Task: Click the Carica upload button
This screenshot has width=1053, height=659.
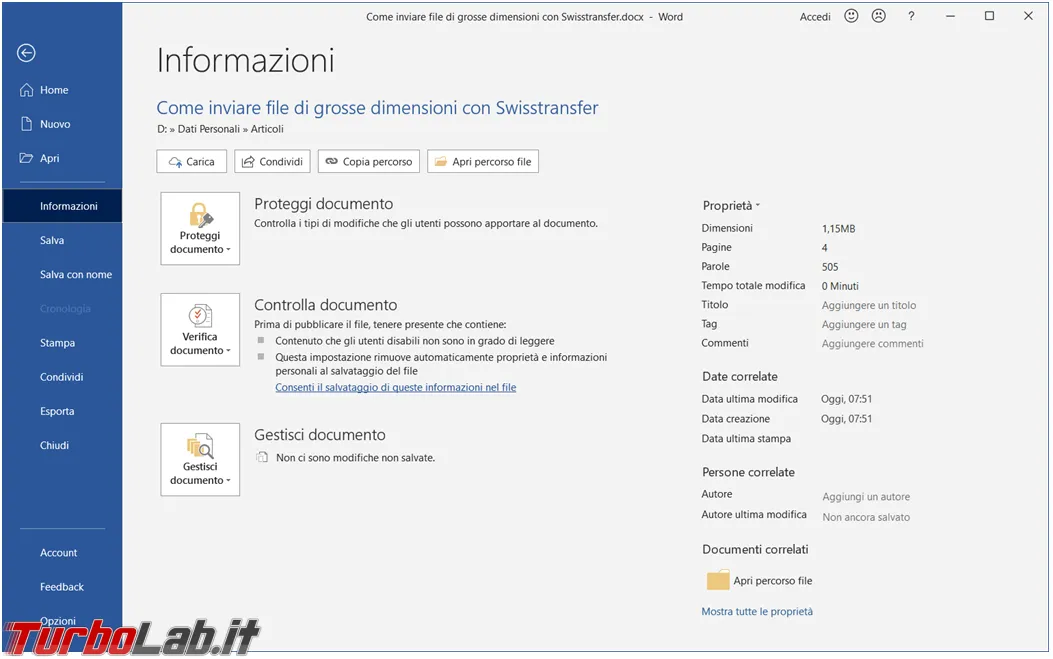Action: point(191,161)
